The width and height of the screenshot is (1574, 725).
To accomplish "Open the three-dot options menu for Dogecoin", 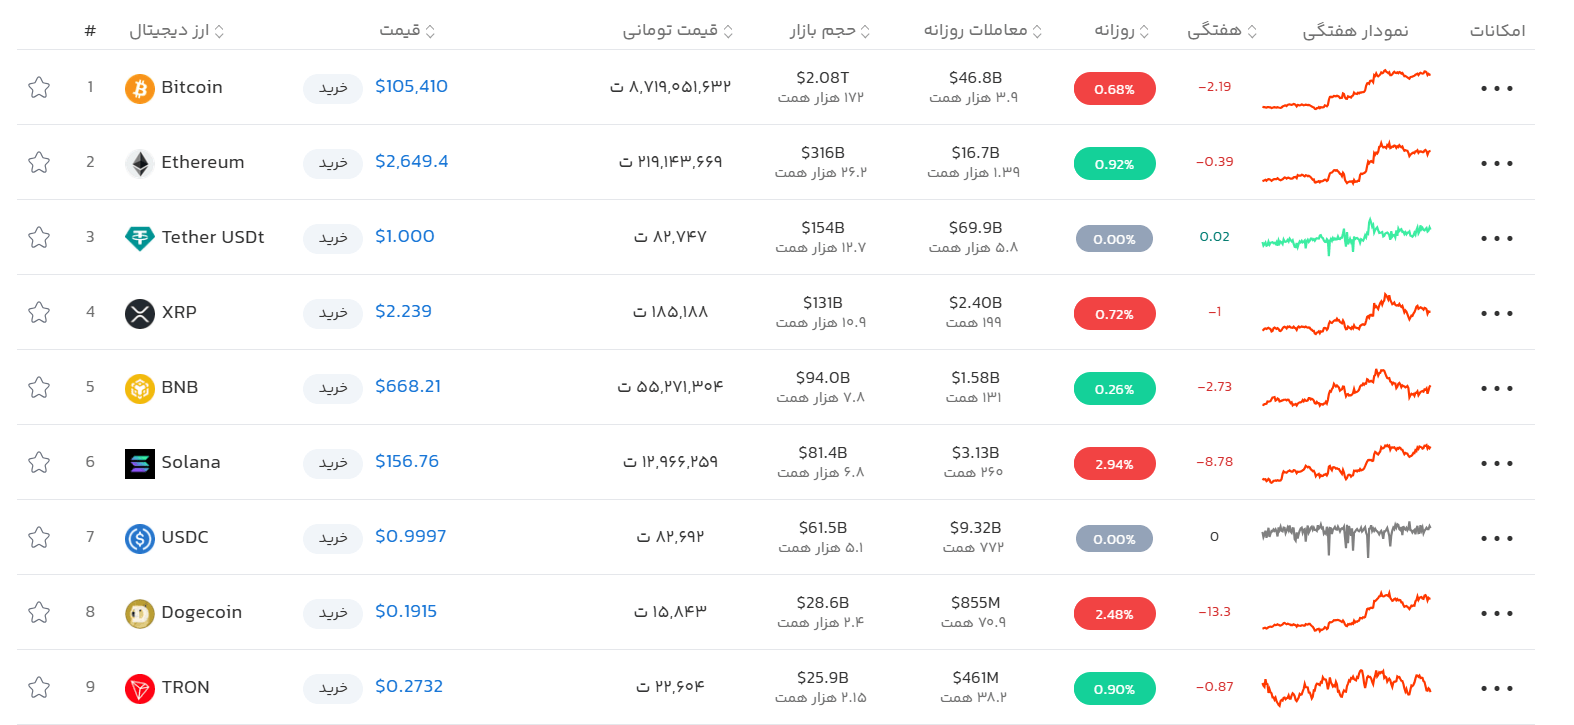I will 1497,613.
